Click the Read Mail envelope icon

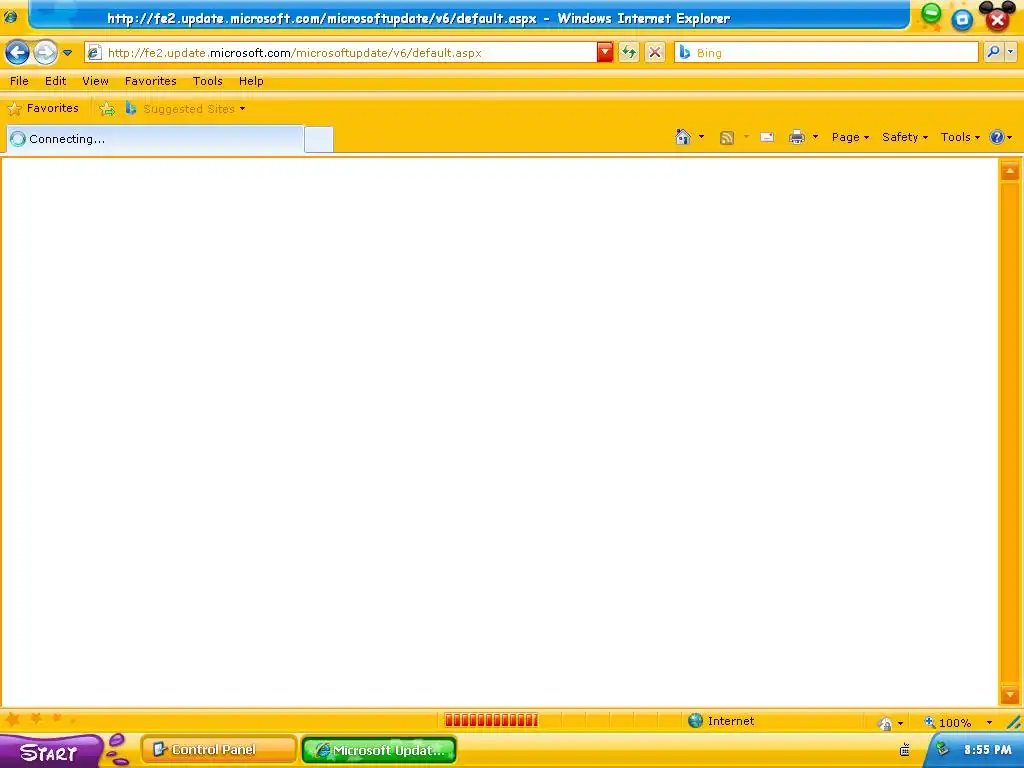point(767,137)
